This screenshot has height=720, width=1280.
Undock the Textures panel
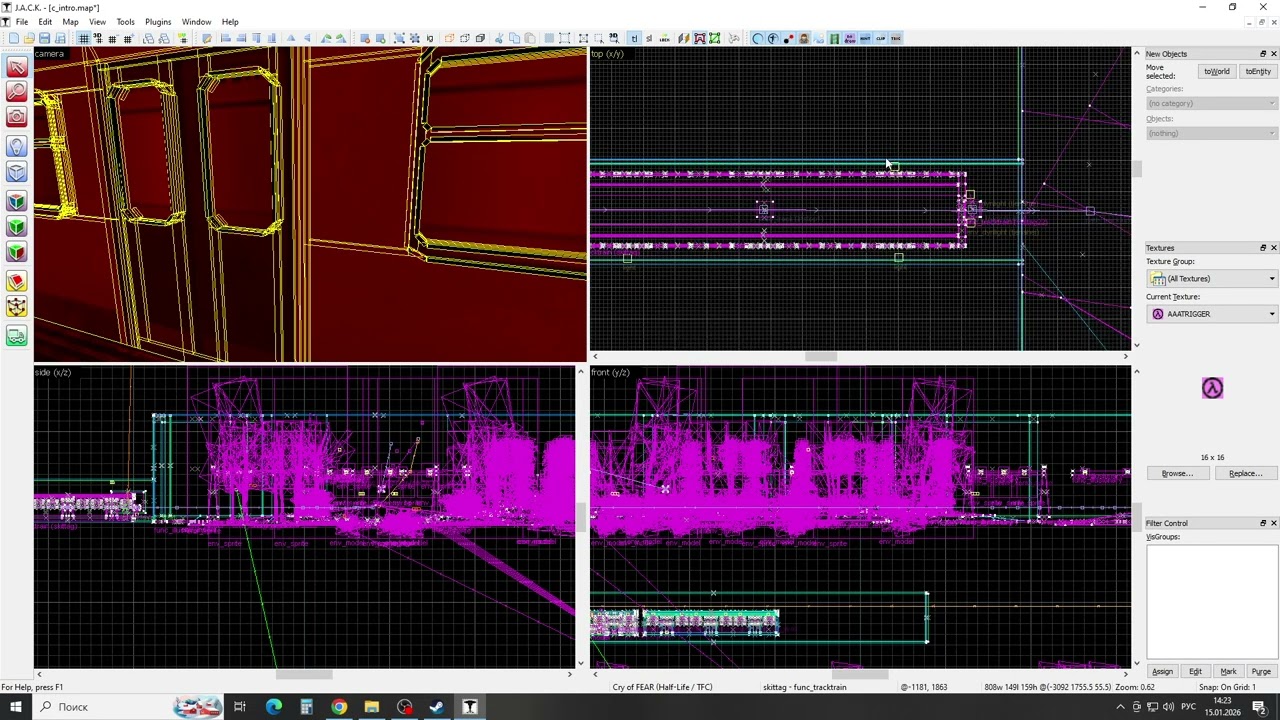pos(1262,248)
